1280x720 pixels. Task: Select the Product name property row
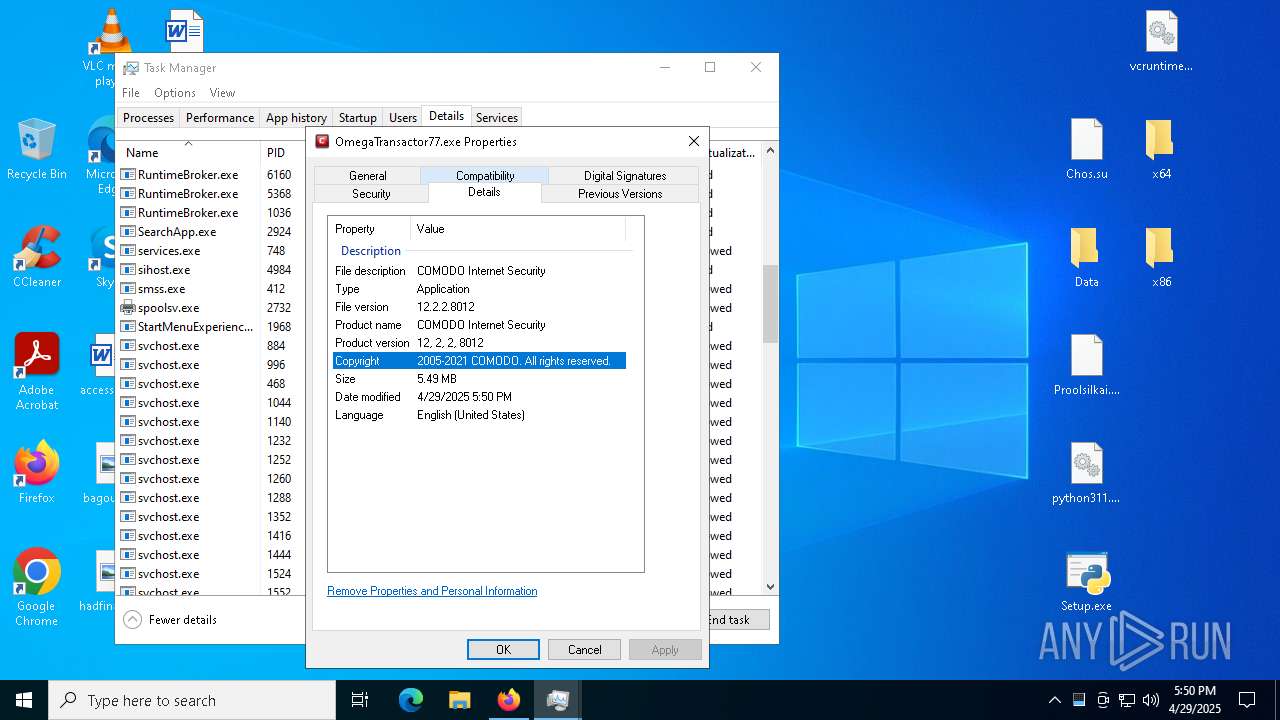(x=479, y=325)
